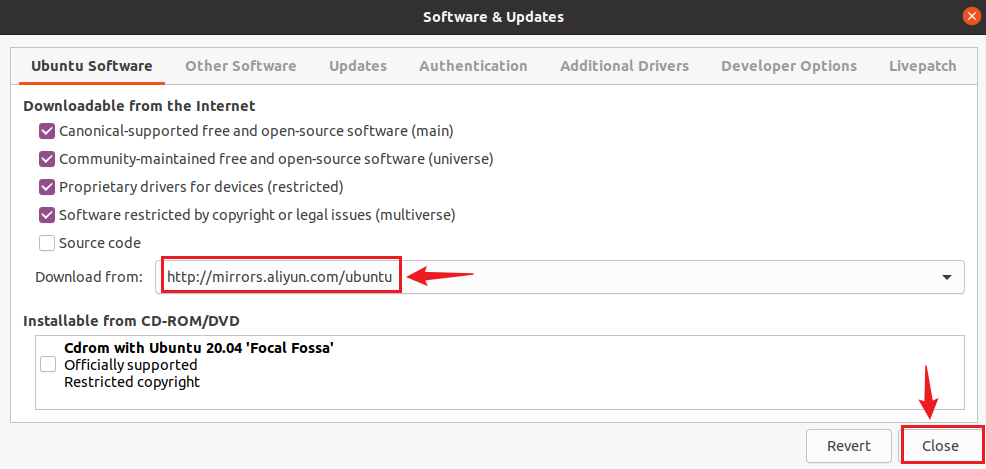This screenshot has width=986, height=469.
Task: Open the Other Software tab
Action: click(x=240, y=66)
